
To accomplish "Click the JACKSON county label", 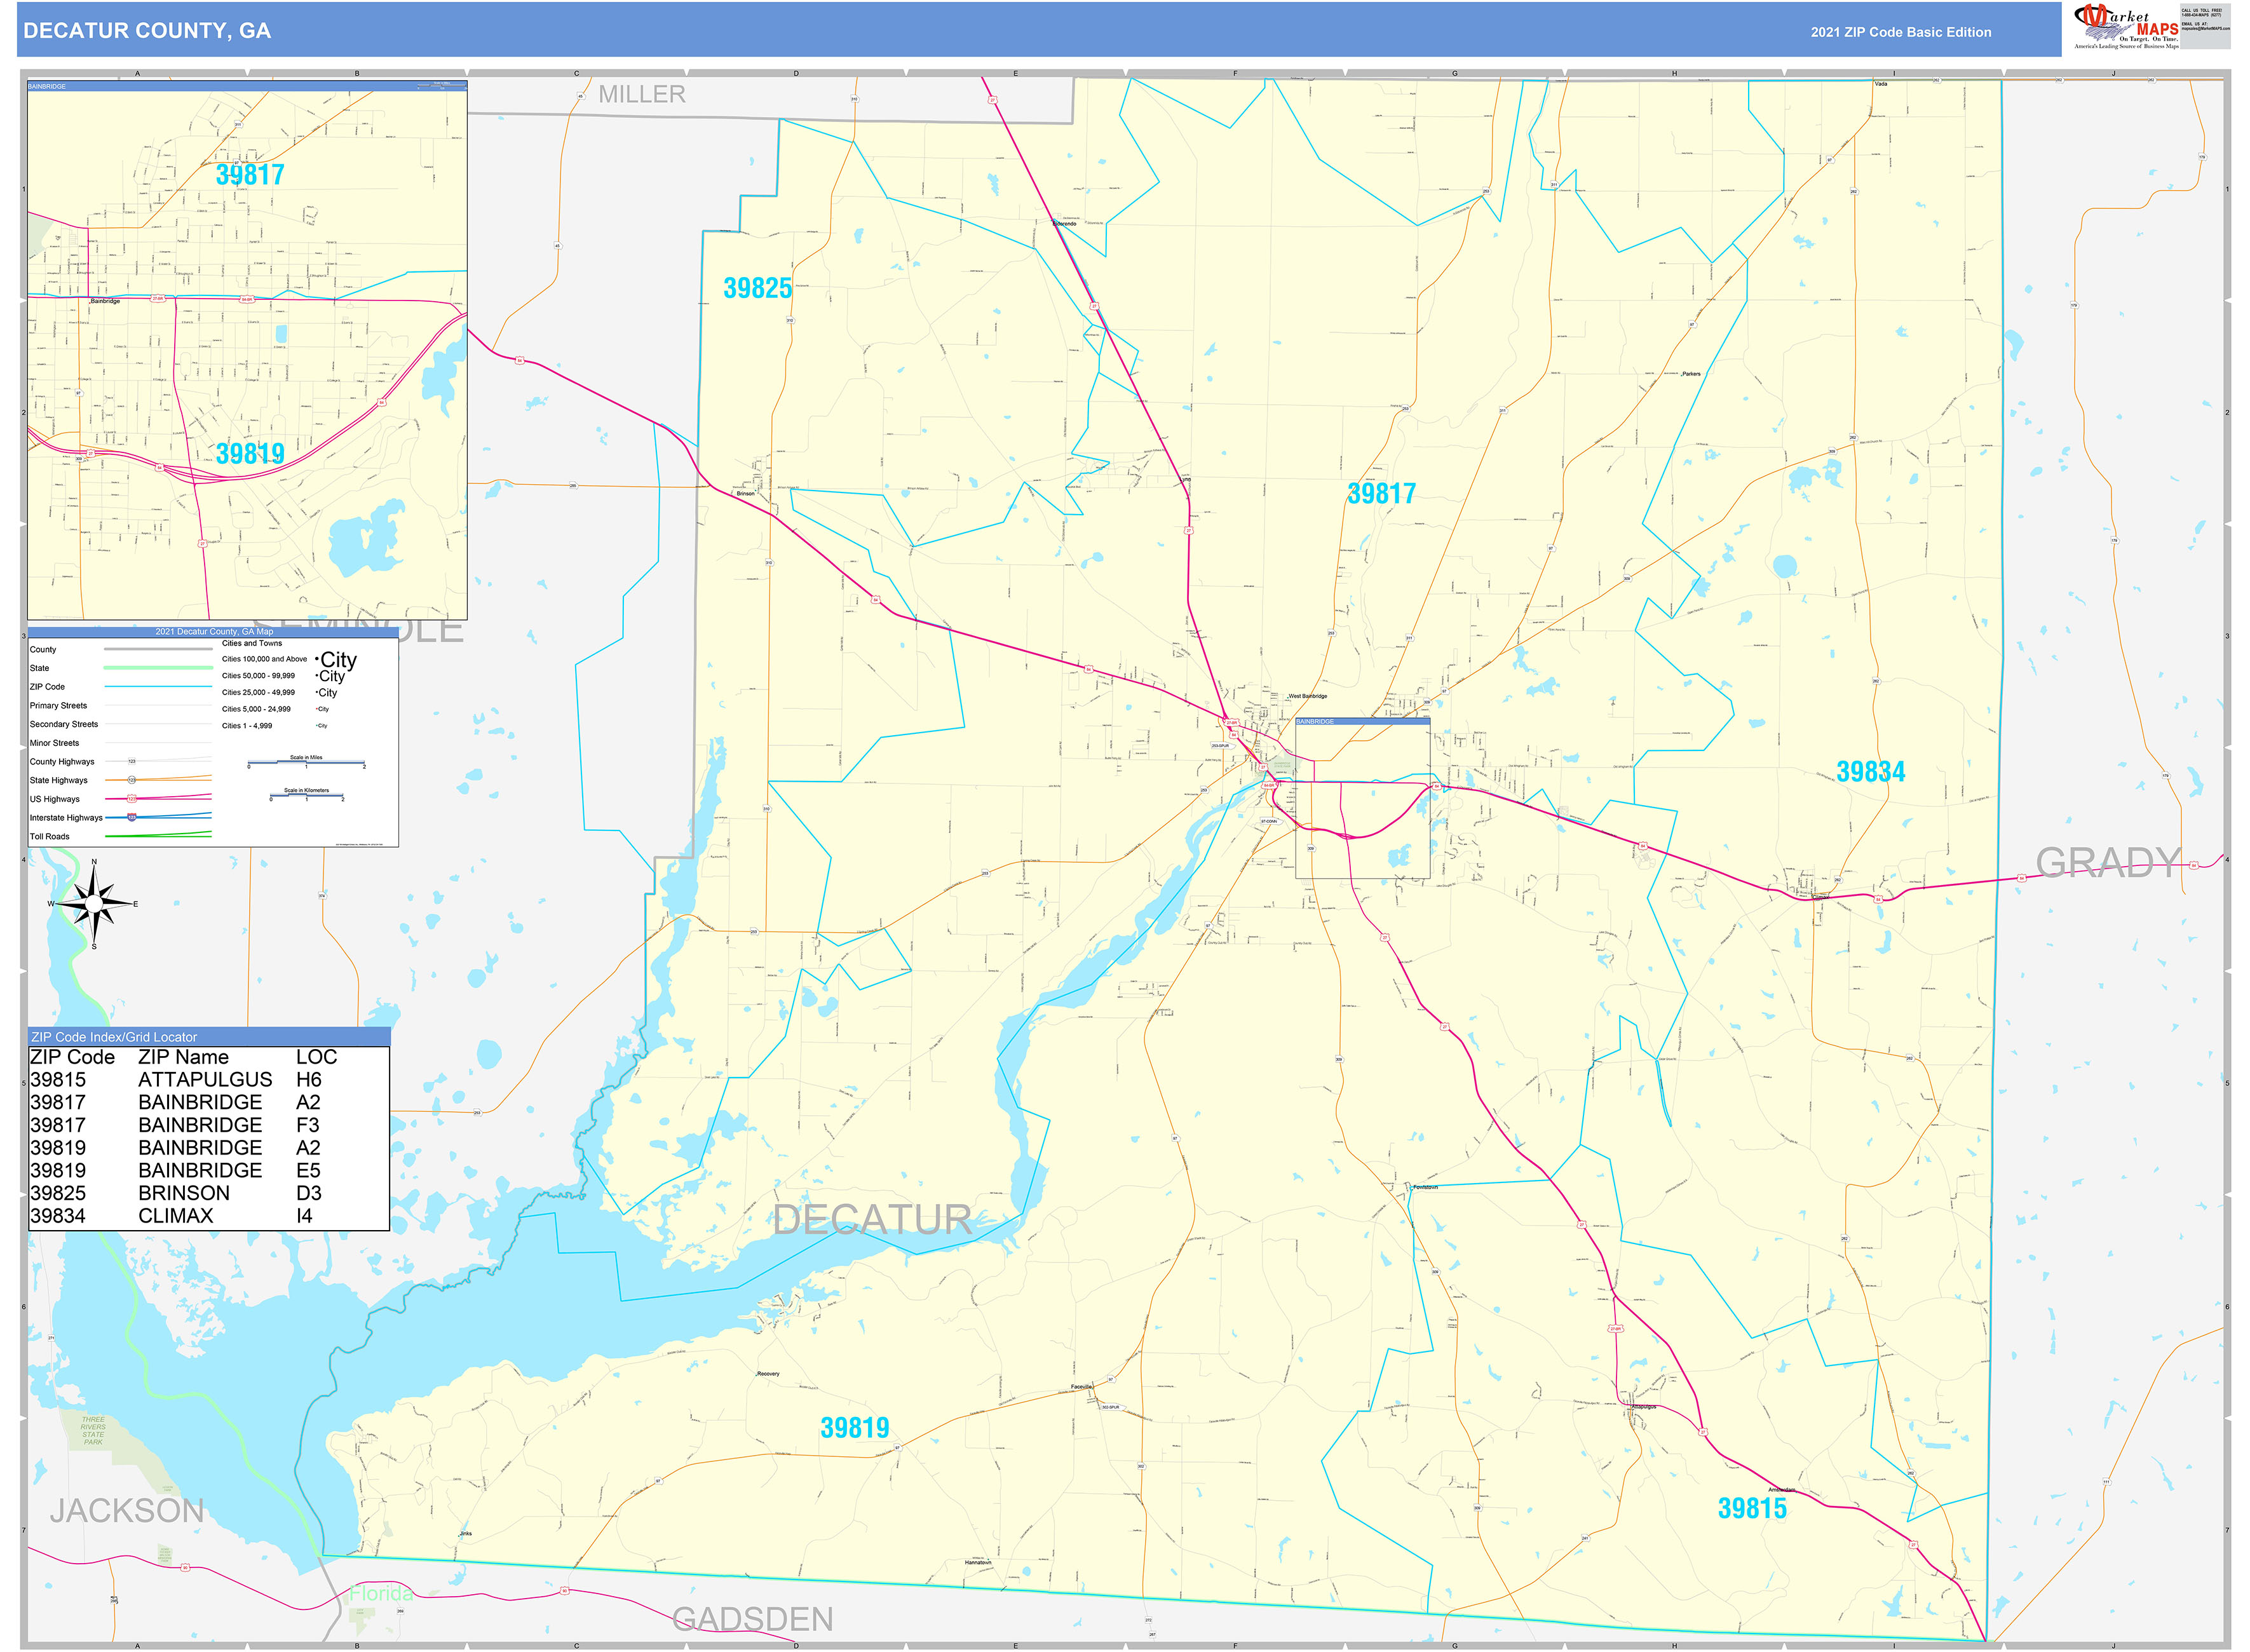I will pos(127,1510).
